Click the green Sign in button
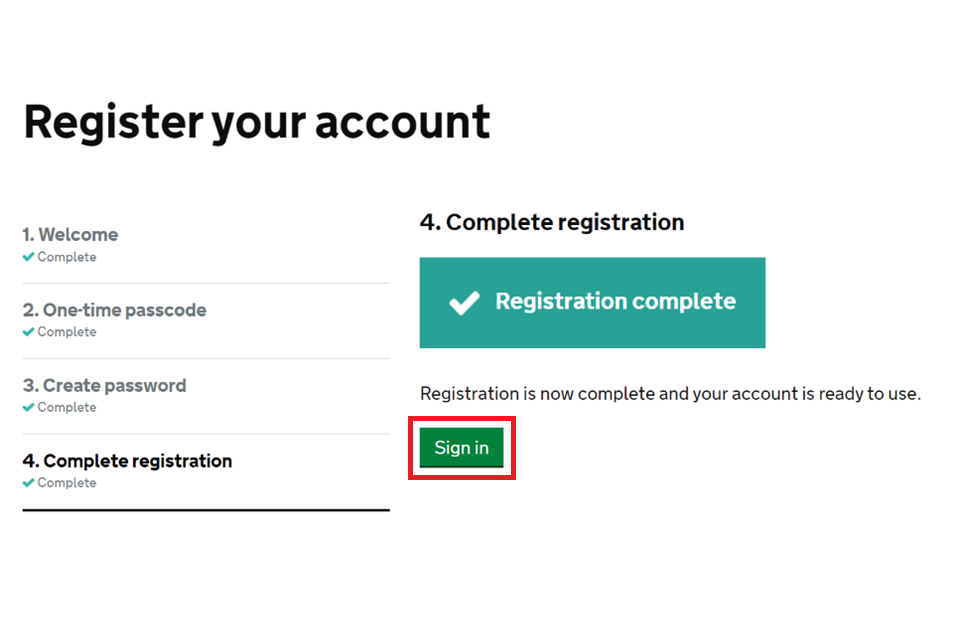The height and width of the screenshot is (640, 960). coord(461,448)
